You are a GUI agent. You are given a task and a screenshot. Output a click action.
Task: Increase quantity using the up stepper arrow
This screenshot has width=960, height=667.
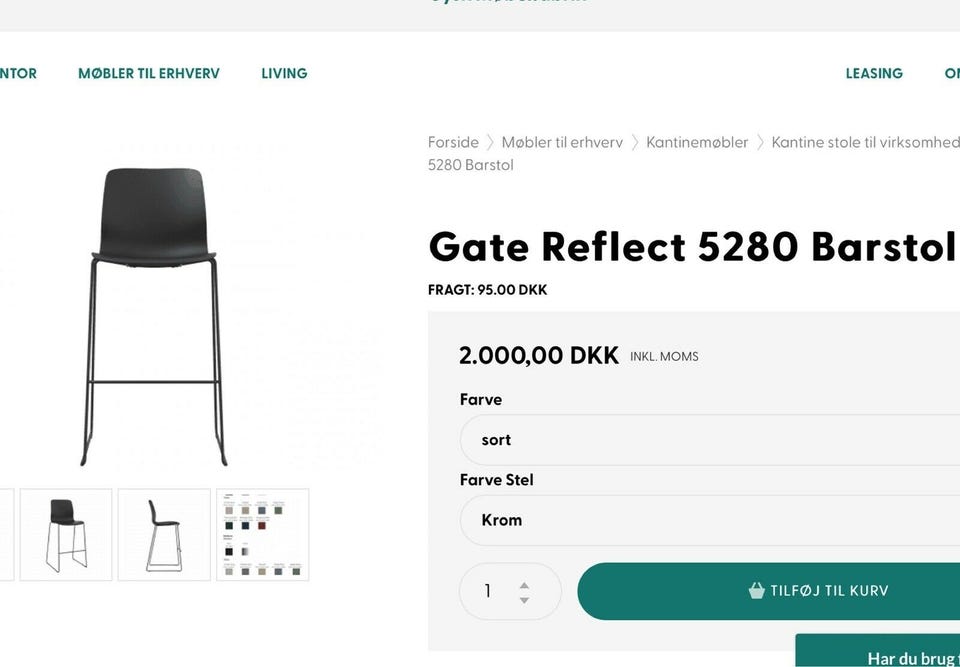524,583
